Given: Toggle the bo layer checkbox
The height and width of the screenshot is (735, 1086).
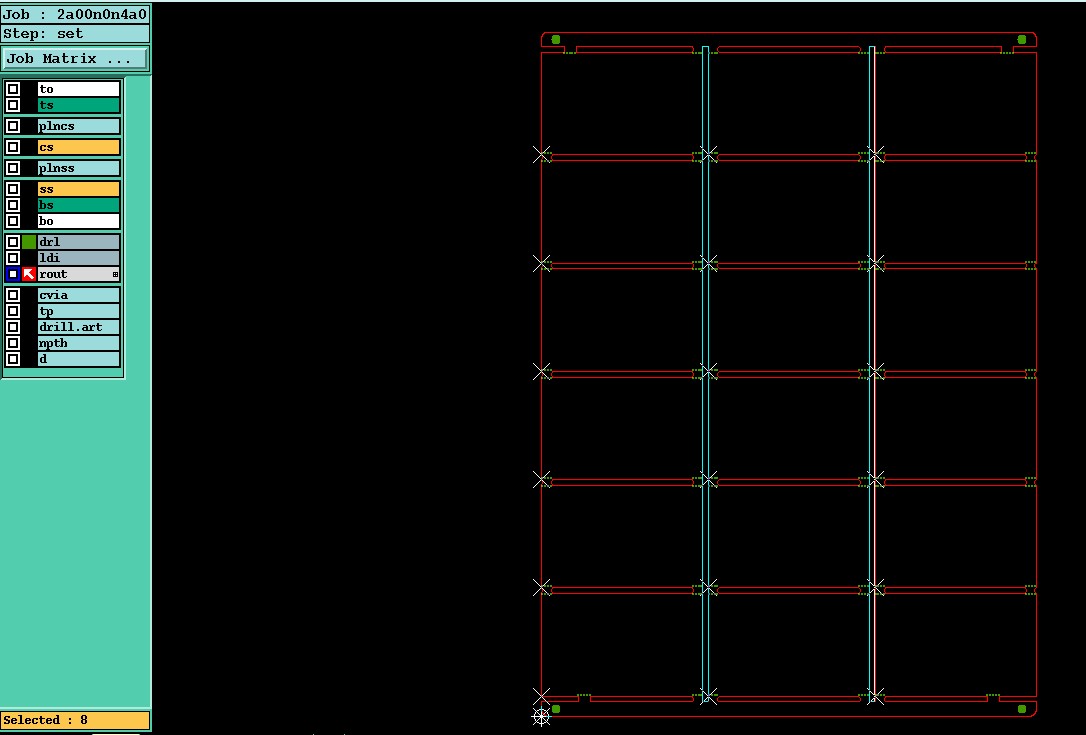Looking at the screenshot, I should coord(13,221).
